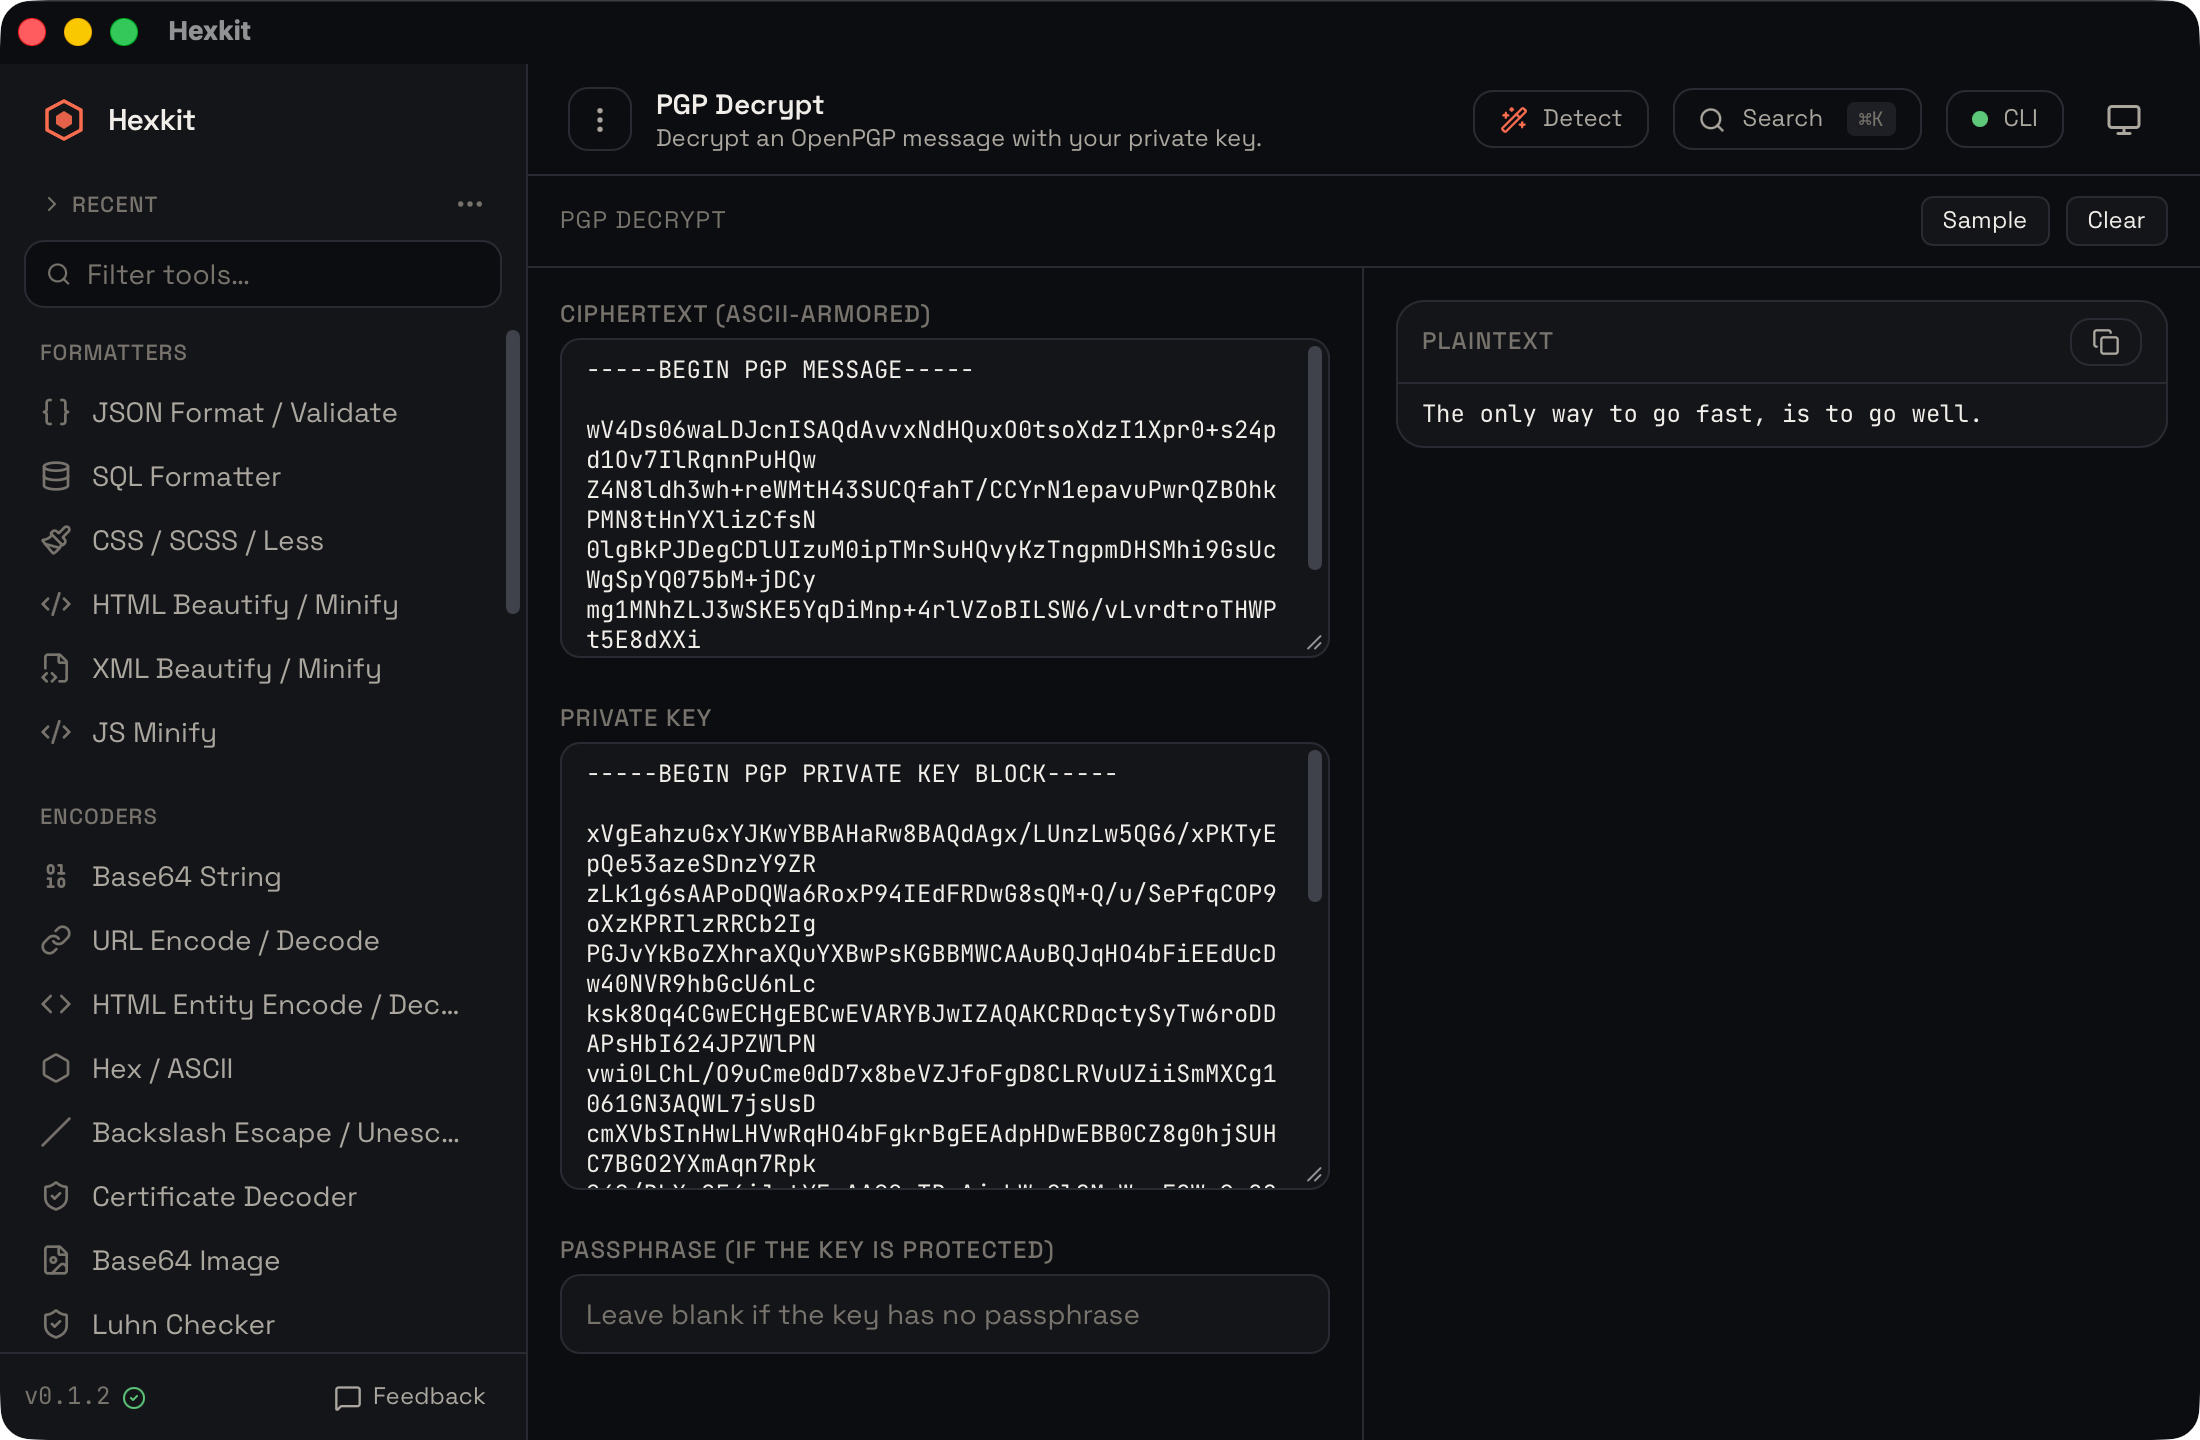The height and width of the screenshot is (1440, 2200).
Task: Click the ciphertext resize handle
Action: tap(1315, 643)
